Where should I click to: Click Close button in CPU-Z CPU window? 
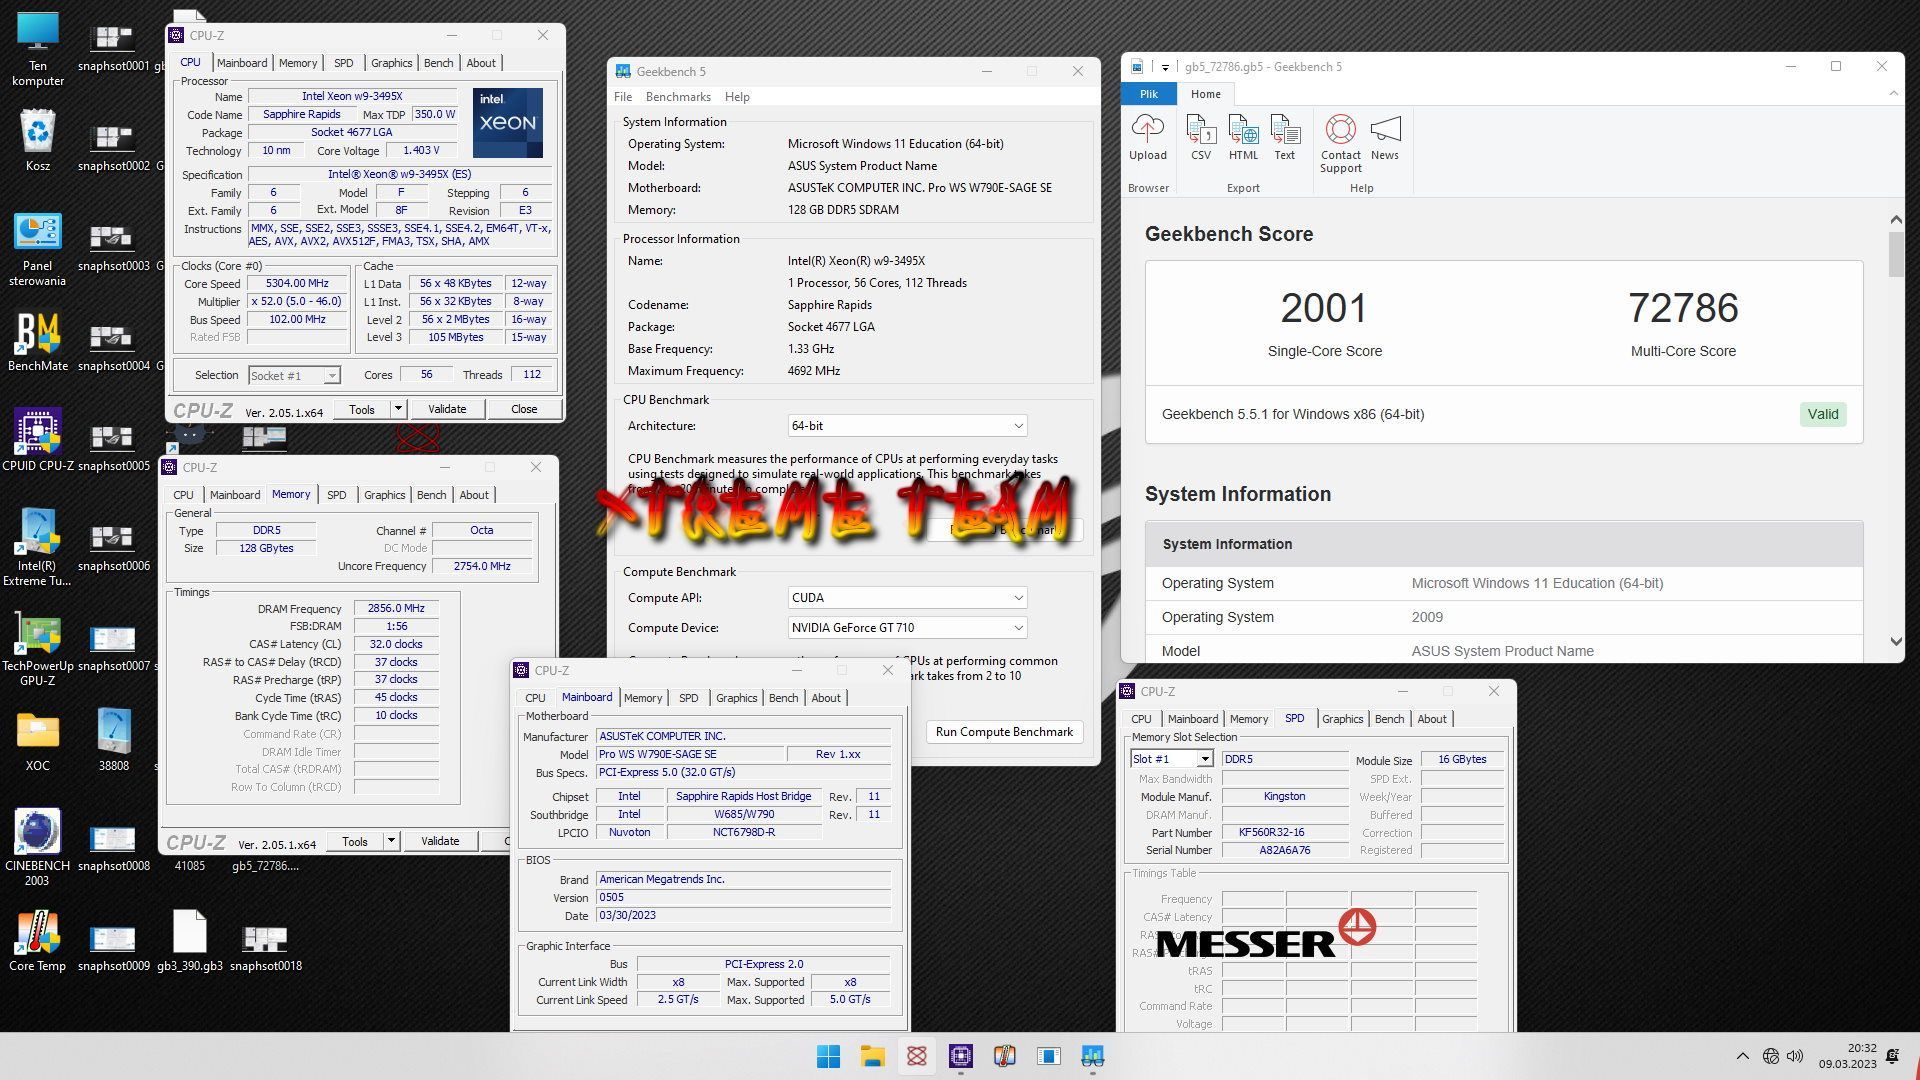click(x=524, y=409)
